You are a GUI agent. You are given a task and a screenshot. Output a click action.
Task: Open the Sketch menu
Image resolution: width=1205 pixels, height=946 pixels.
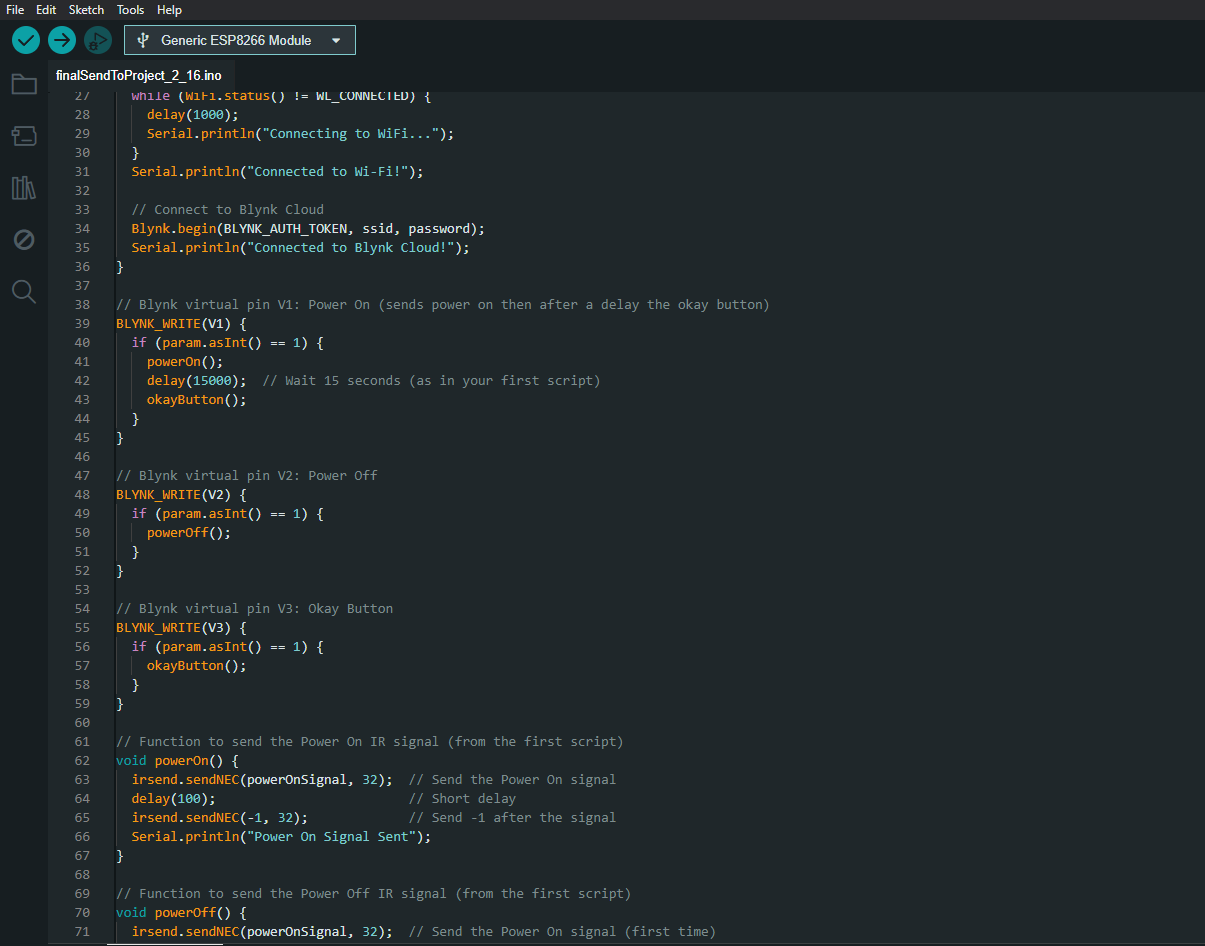tap(86, 10)
